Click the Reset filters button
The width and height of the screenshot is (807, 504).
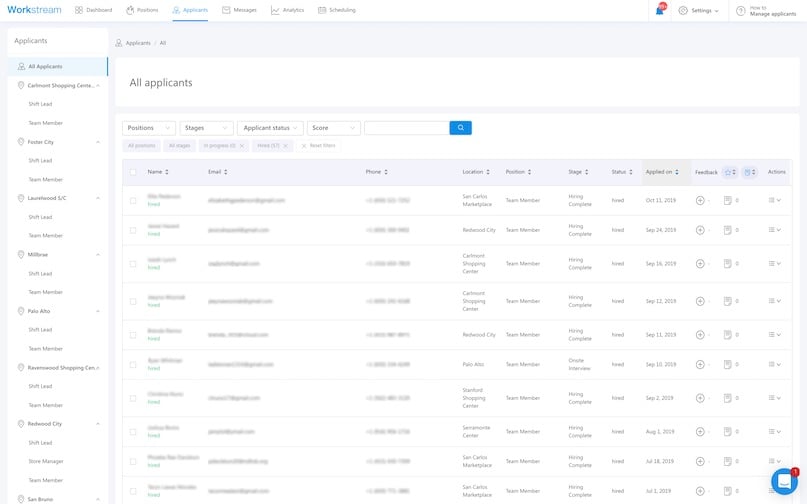click(x=318, y=146)
